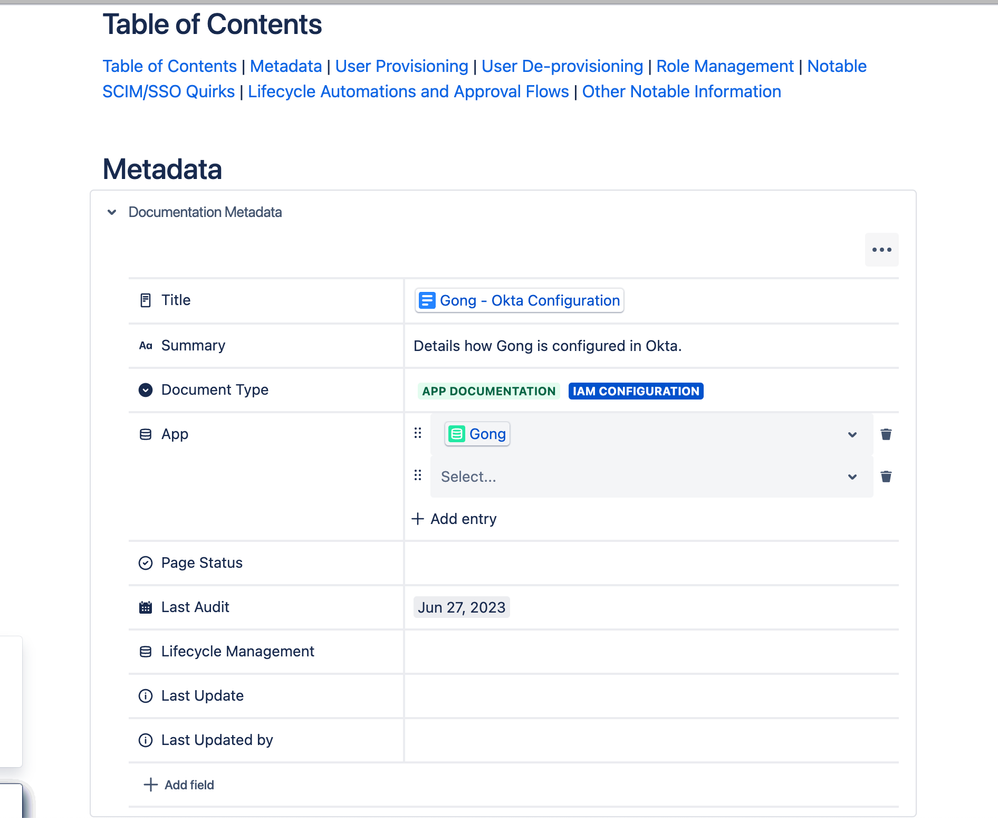998x818 pixels.
Task: Click the Table of Contents heading
Action: point(212,25)
